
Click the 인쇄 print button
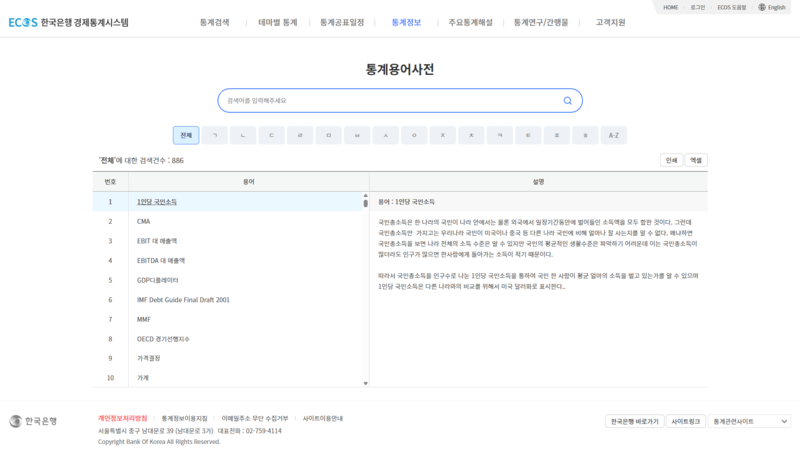coord(671,160)
